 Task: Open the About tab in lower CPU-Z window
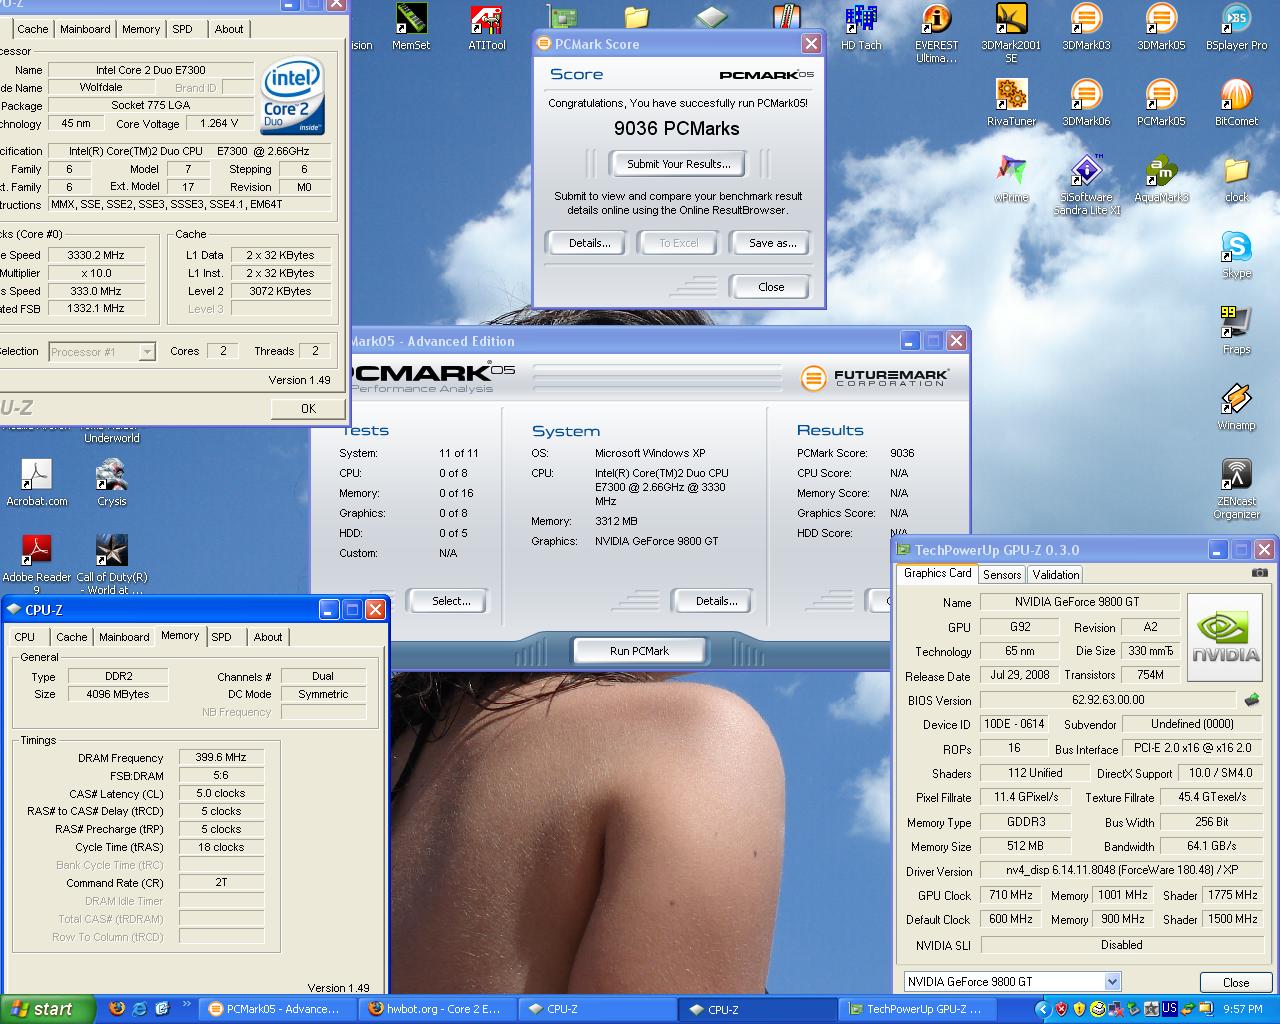point(268,637)
